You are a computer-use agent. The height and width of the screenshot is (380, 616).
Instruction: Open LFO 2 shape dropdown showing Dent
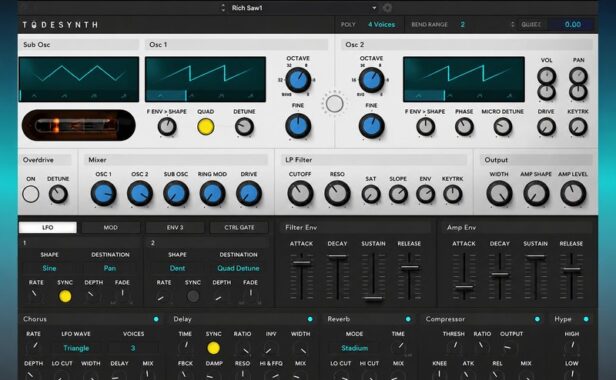[x=177, y=268]
